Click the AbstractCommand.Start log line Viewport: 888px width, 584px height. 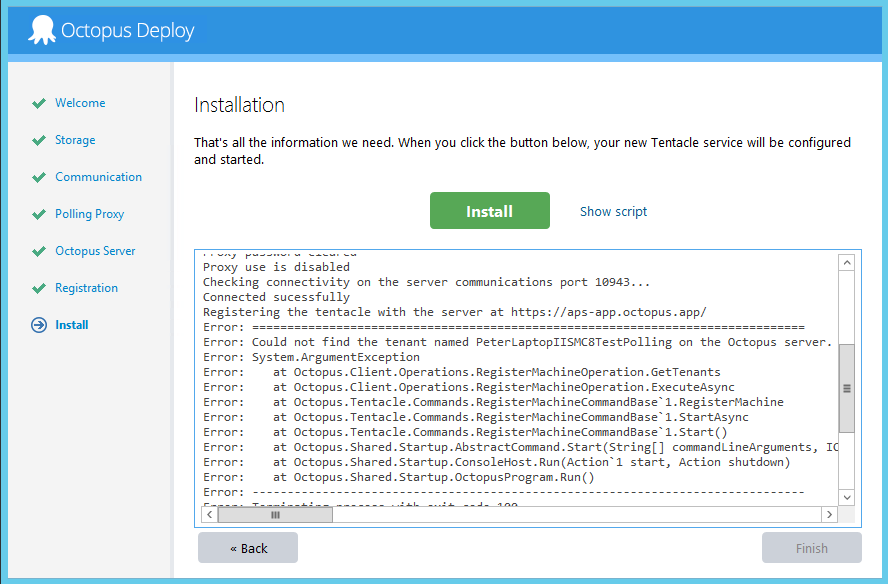[520, 447]
